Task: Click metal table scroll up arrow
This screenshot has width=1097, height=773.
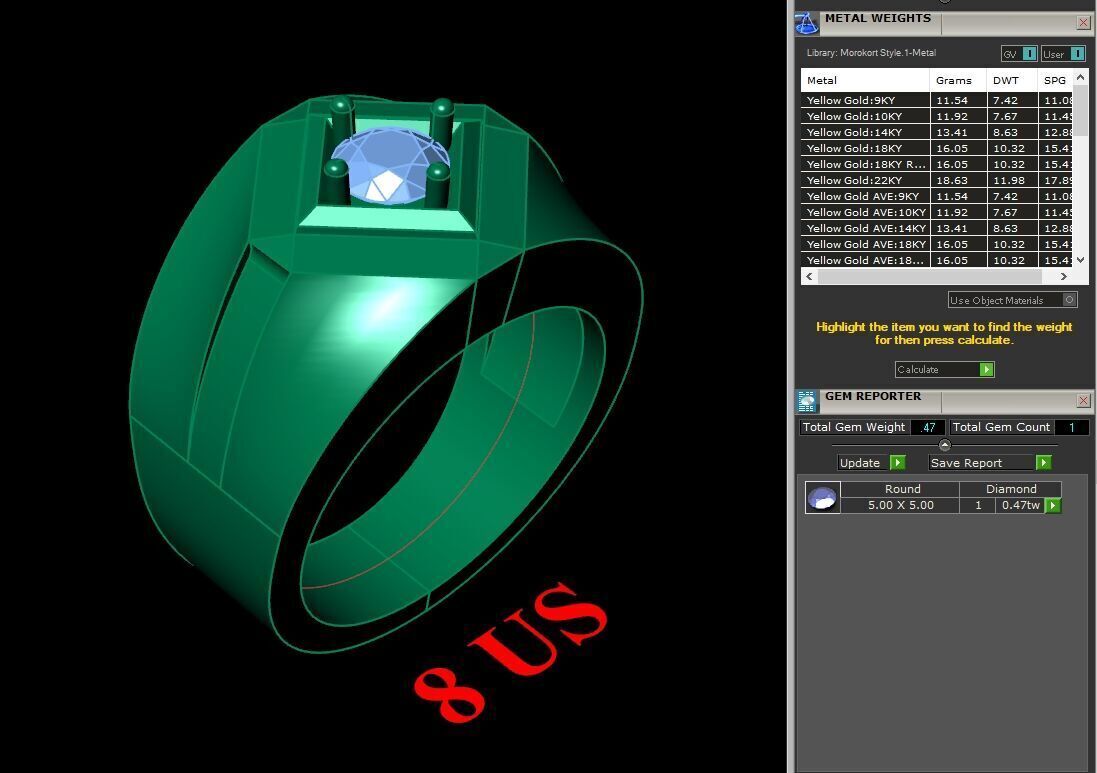Action: pos(1080,77)
